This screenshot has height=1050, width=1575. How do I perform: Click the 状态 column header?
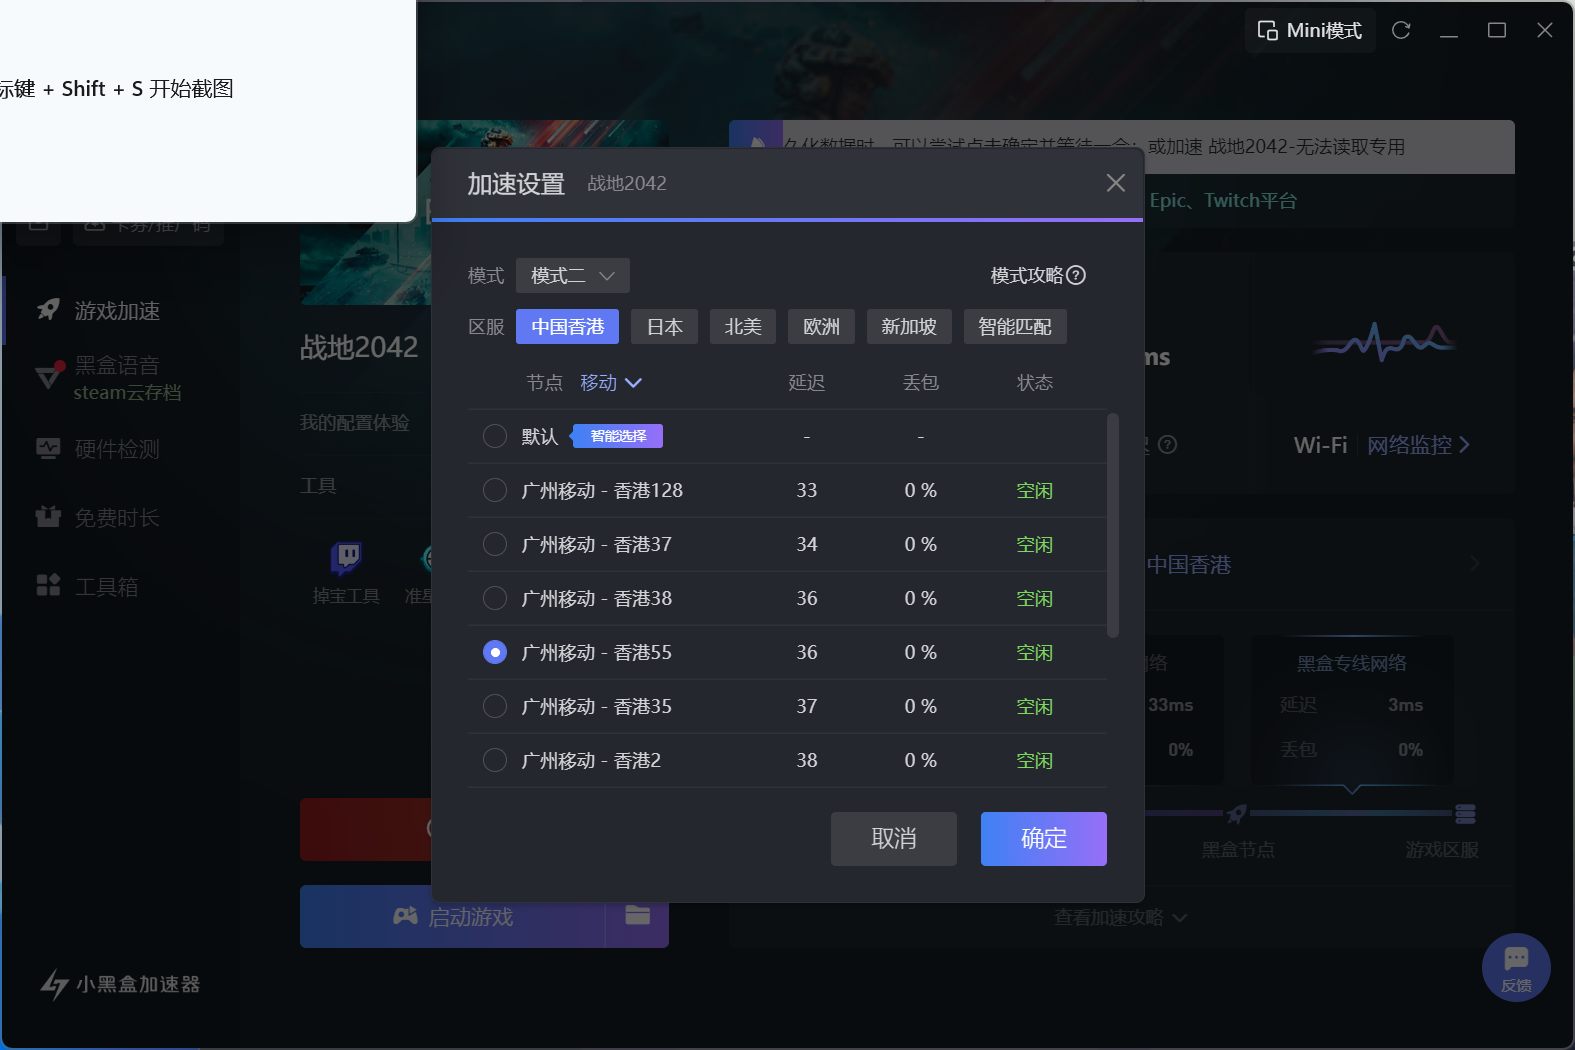tap(1035, 383)
